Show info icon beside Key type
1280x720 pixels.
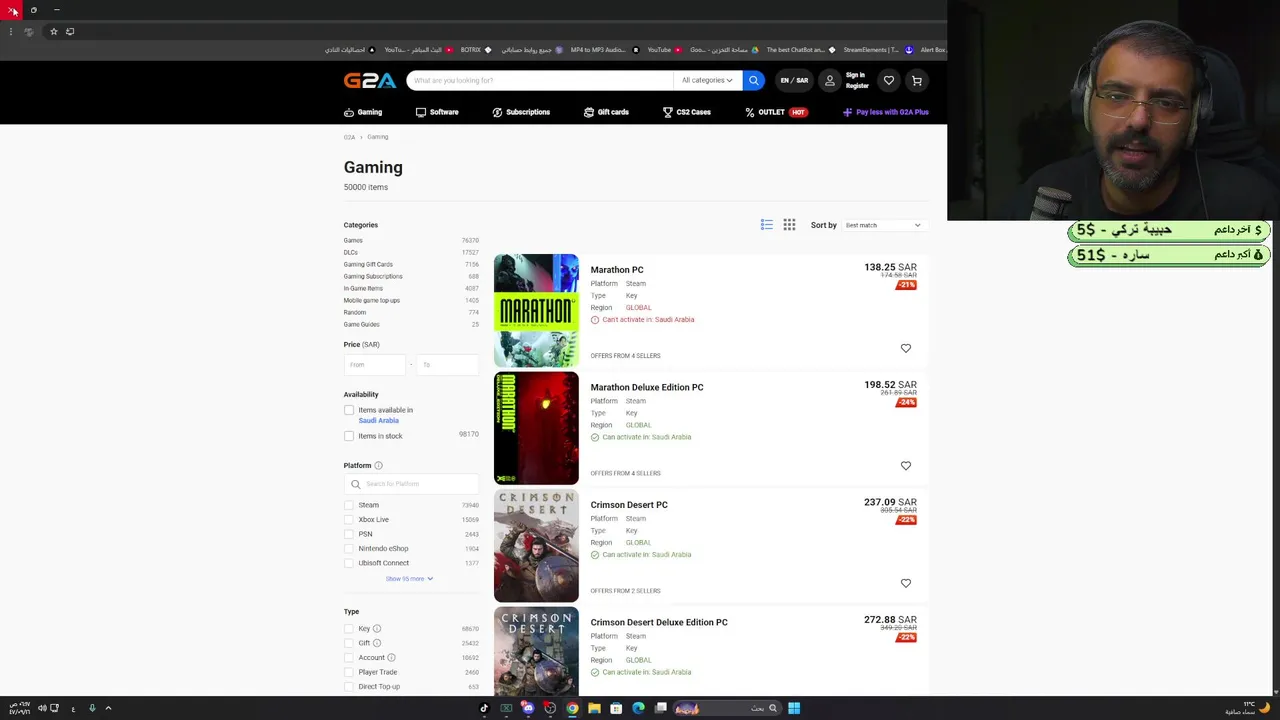tap(377, 628)
